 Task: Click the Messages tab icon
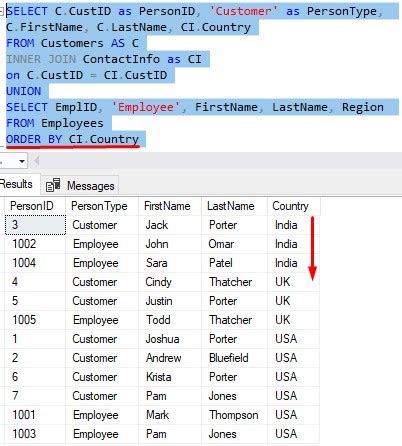[x=53, y=185]
